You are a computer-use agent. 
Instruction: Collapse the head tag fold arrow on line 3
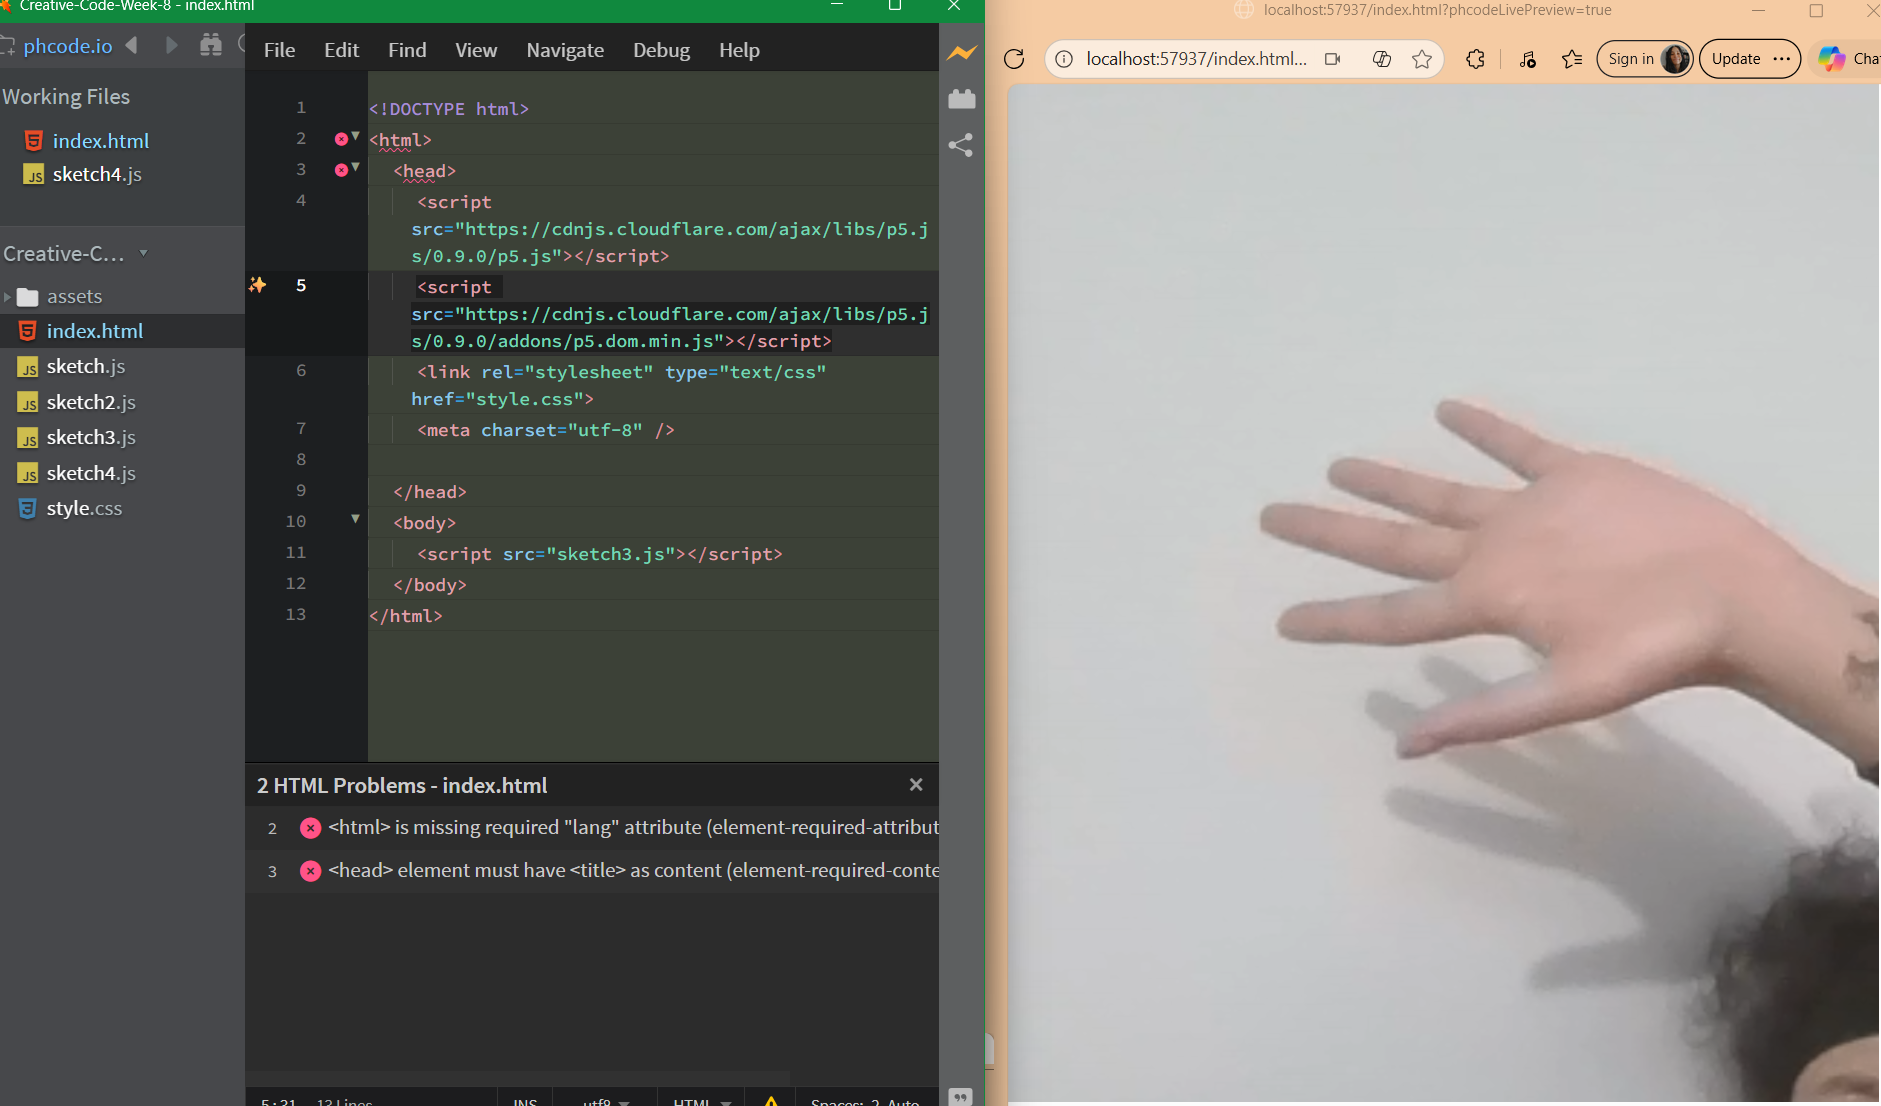click(356, 167)
